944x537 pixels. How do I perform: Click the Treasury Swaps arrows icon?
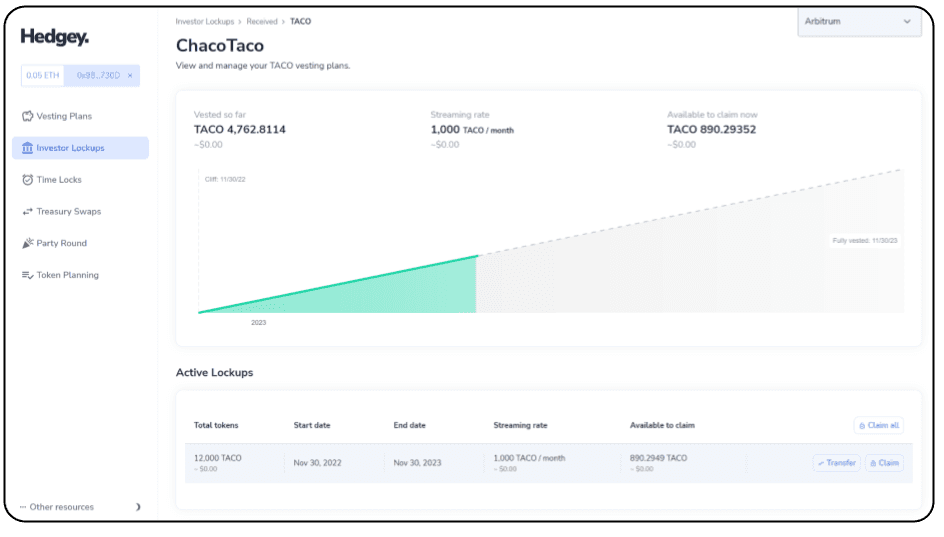[27, 212]
